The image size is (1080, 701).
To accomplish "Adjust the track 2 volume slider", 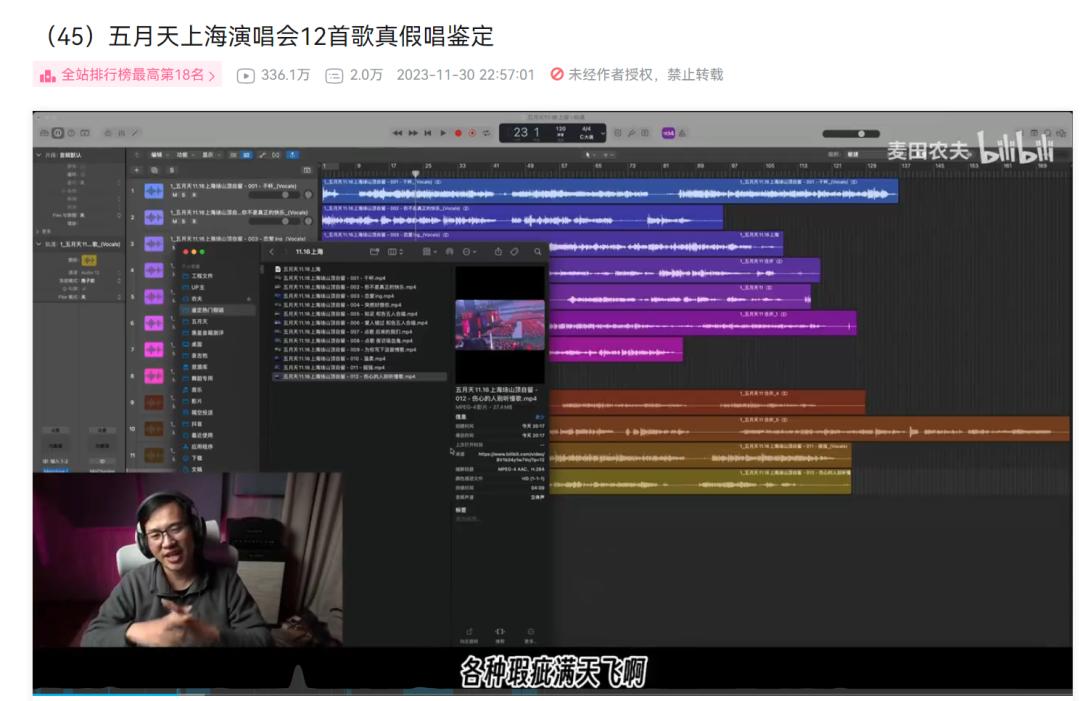I will tap(275, 221).
